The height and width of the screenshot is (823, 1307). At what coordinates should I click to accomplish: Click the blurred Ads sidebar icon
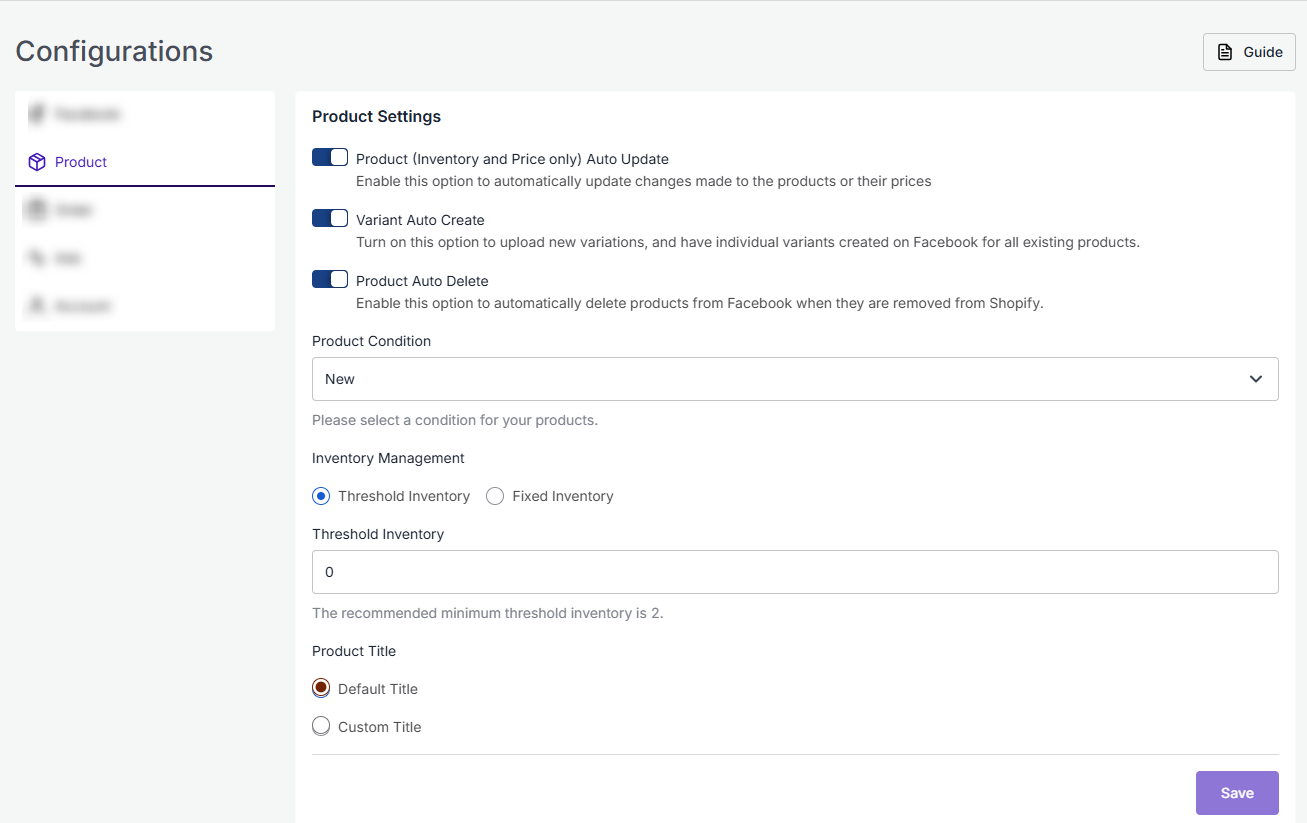point(37,258)
